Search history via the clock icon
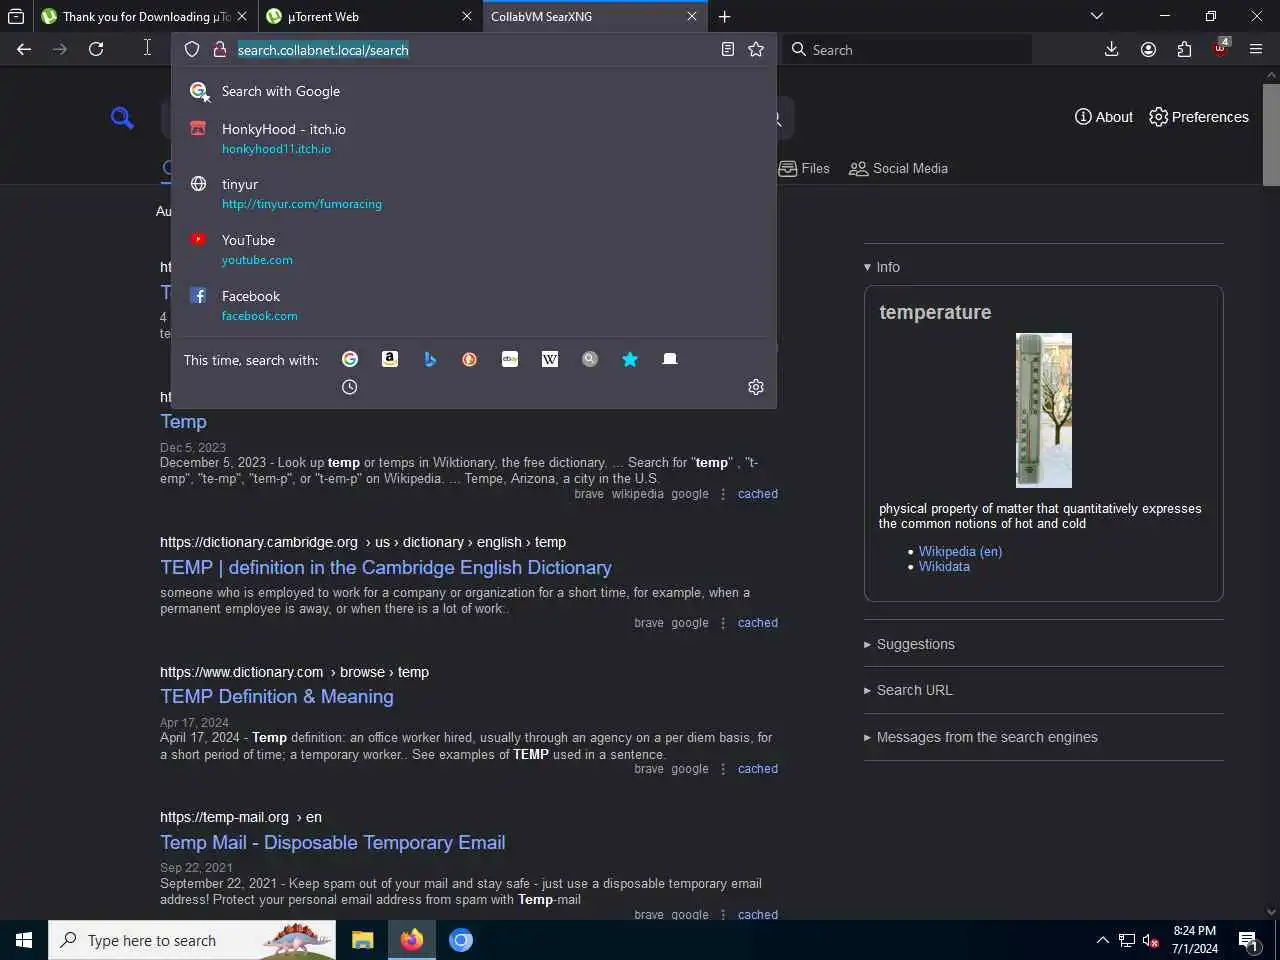Image resolution: width=1280 pixels, height=960 pixels. [x=350, y=387]
